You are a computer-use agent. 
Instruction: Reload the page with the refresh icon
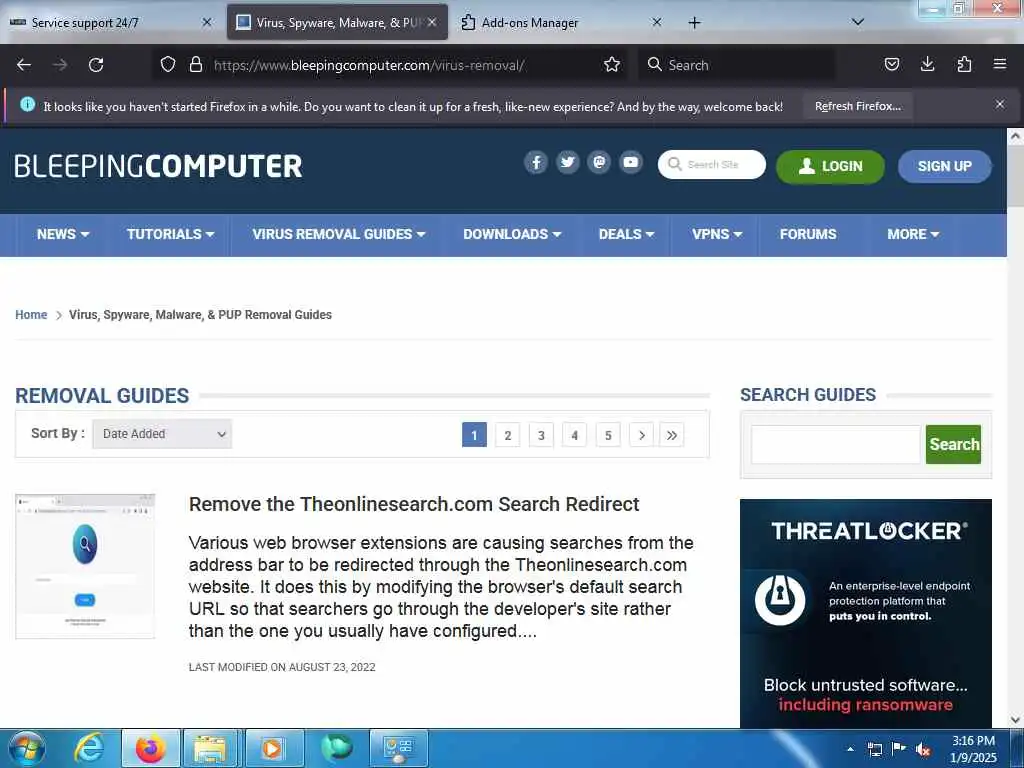(x=96, y=65)
